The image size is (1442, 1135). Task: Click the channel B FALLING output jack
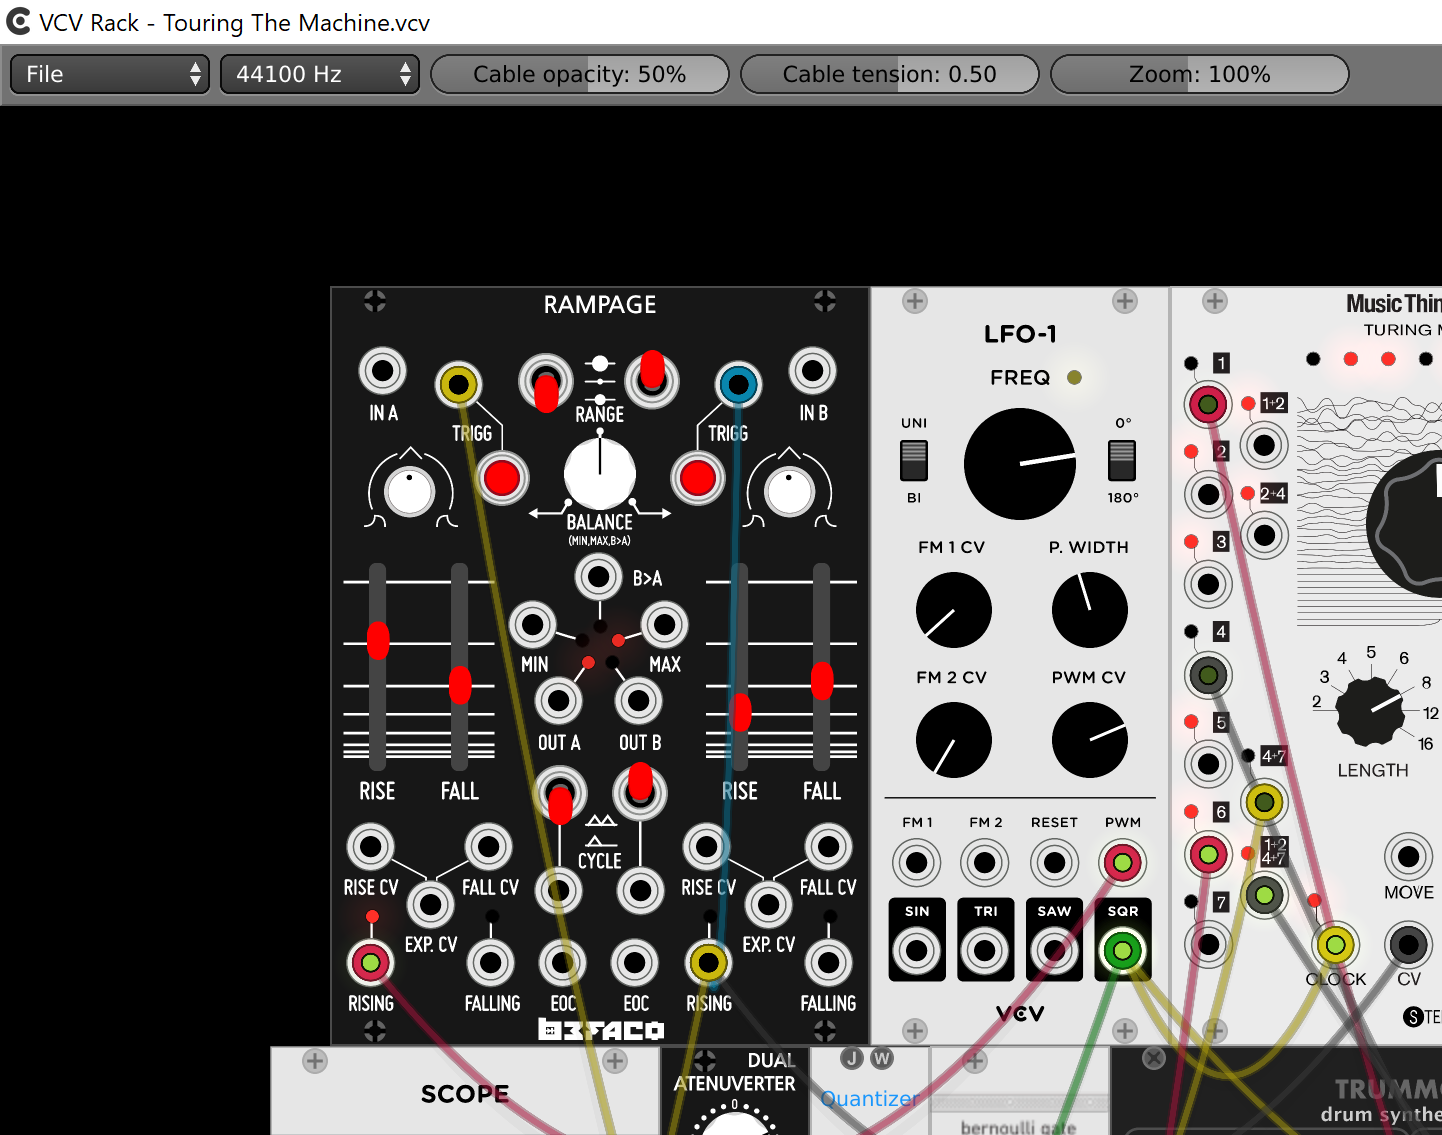829,963
